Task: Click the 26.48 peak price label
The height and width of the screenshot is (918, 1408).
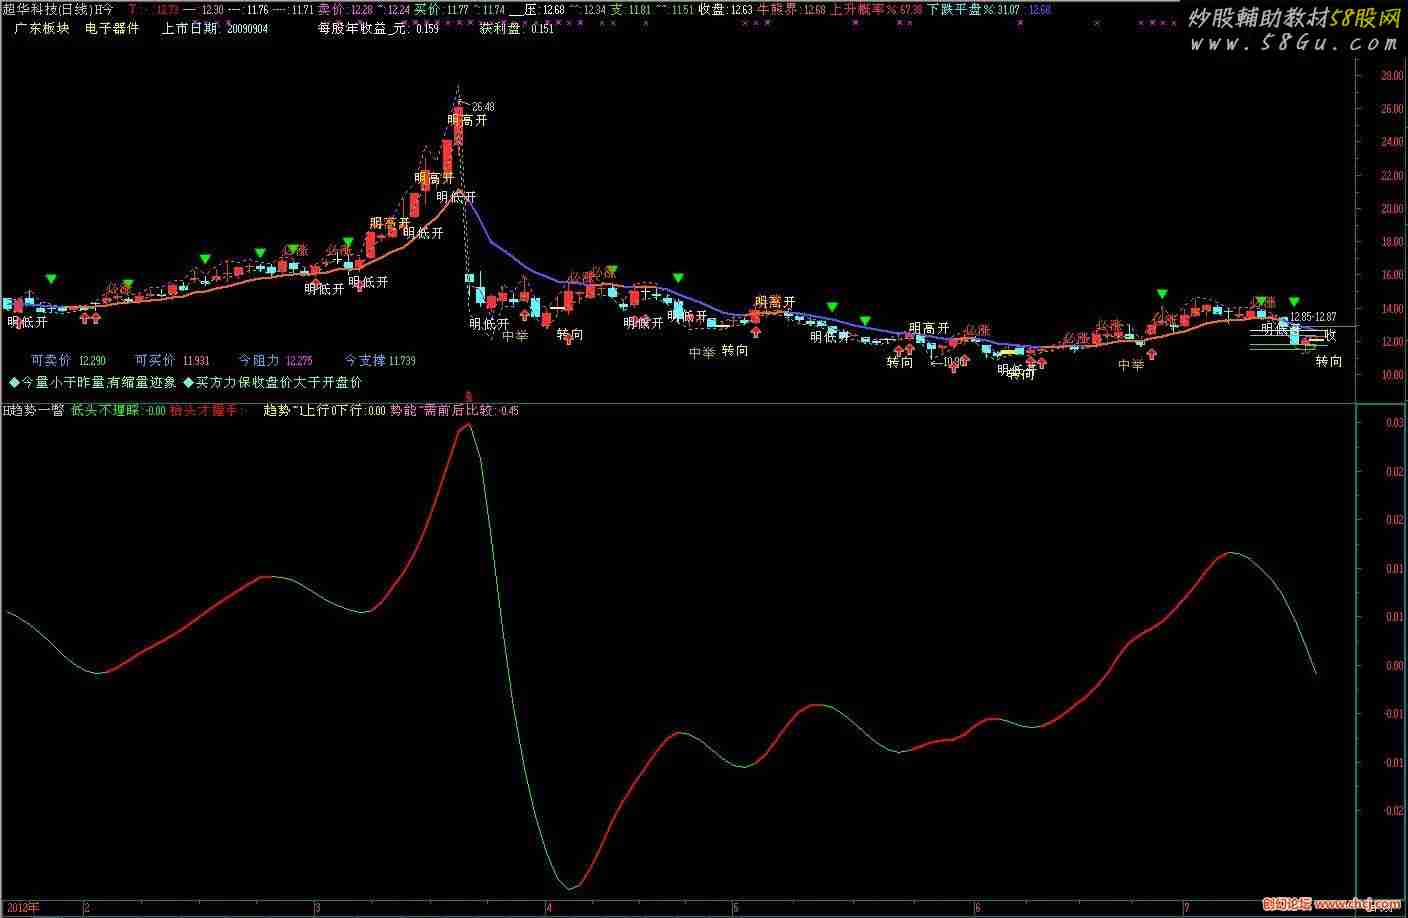Action: click(483, 106)
